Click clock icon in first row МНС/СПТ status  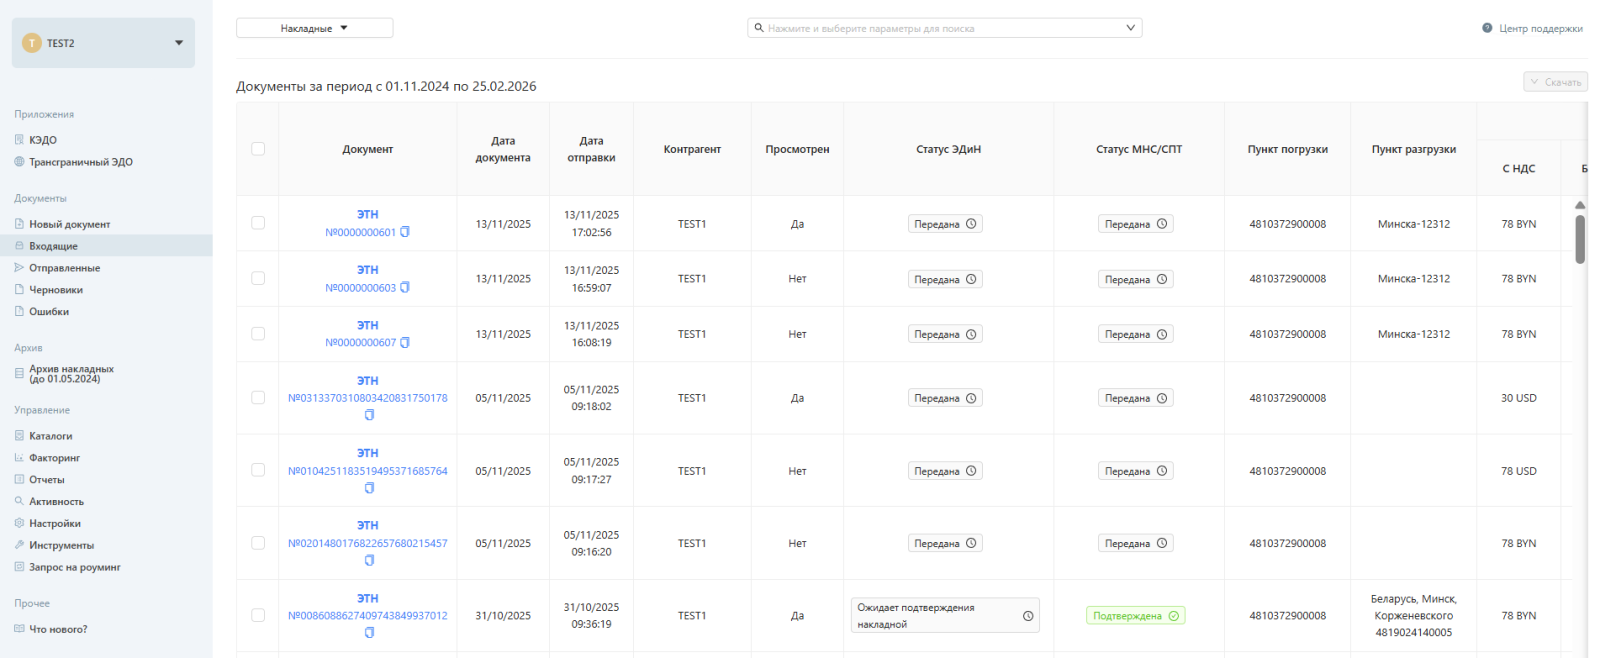tap(1162, 224)
